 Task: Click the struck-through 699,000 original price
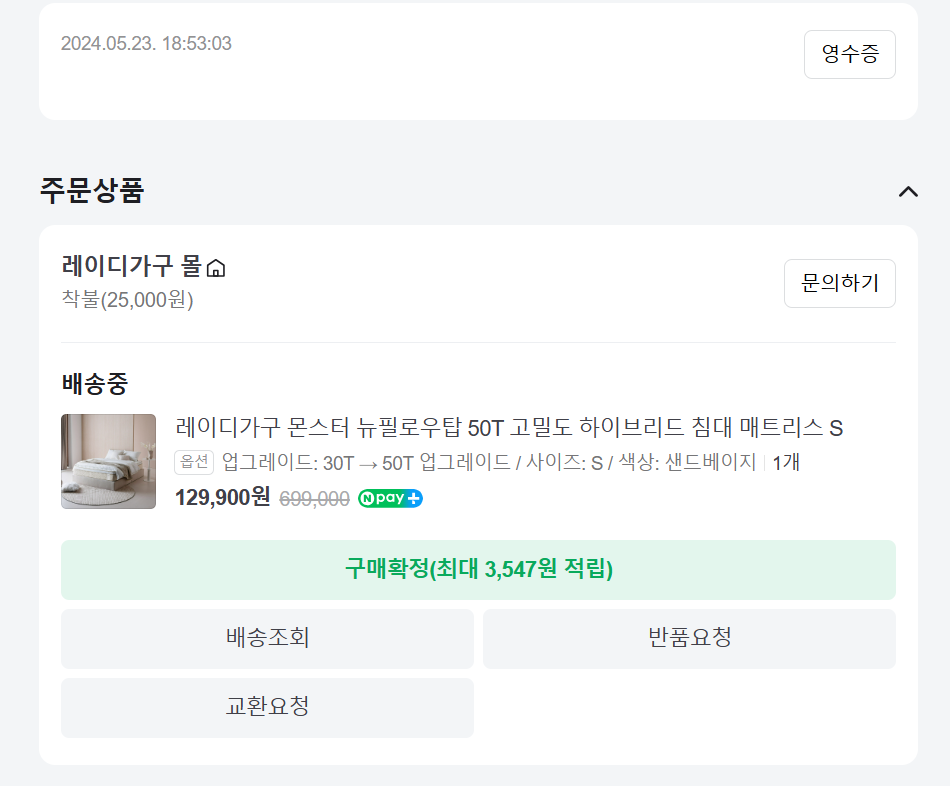(x=314, y=499)
